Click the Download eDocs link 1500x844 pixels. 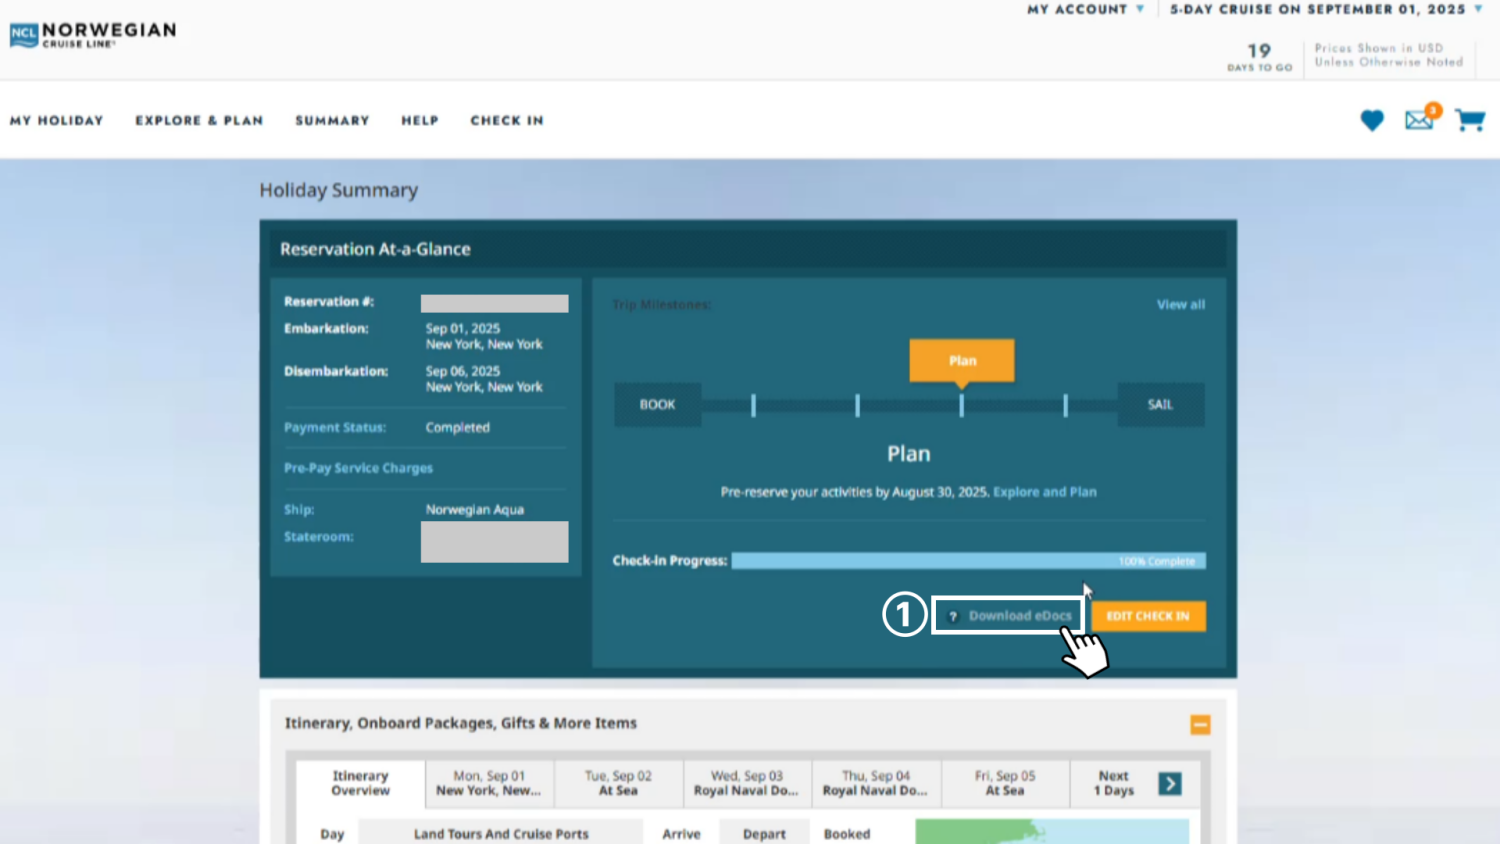(x=1020, y=616)
